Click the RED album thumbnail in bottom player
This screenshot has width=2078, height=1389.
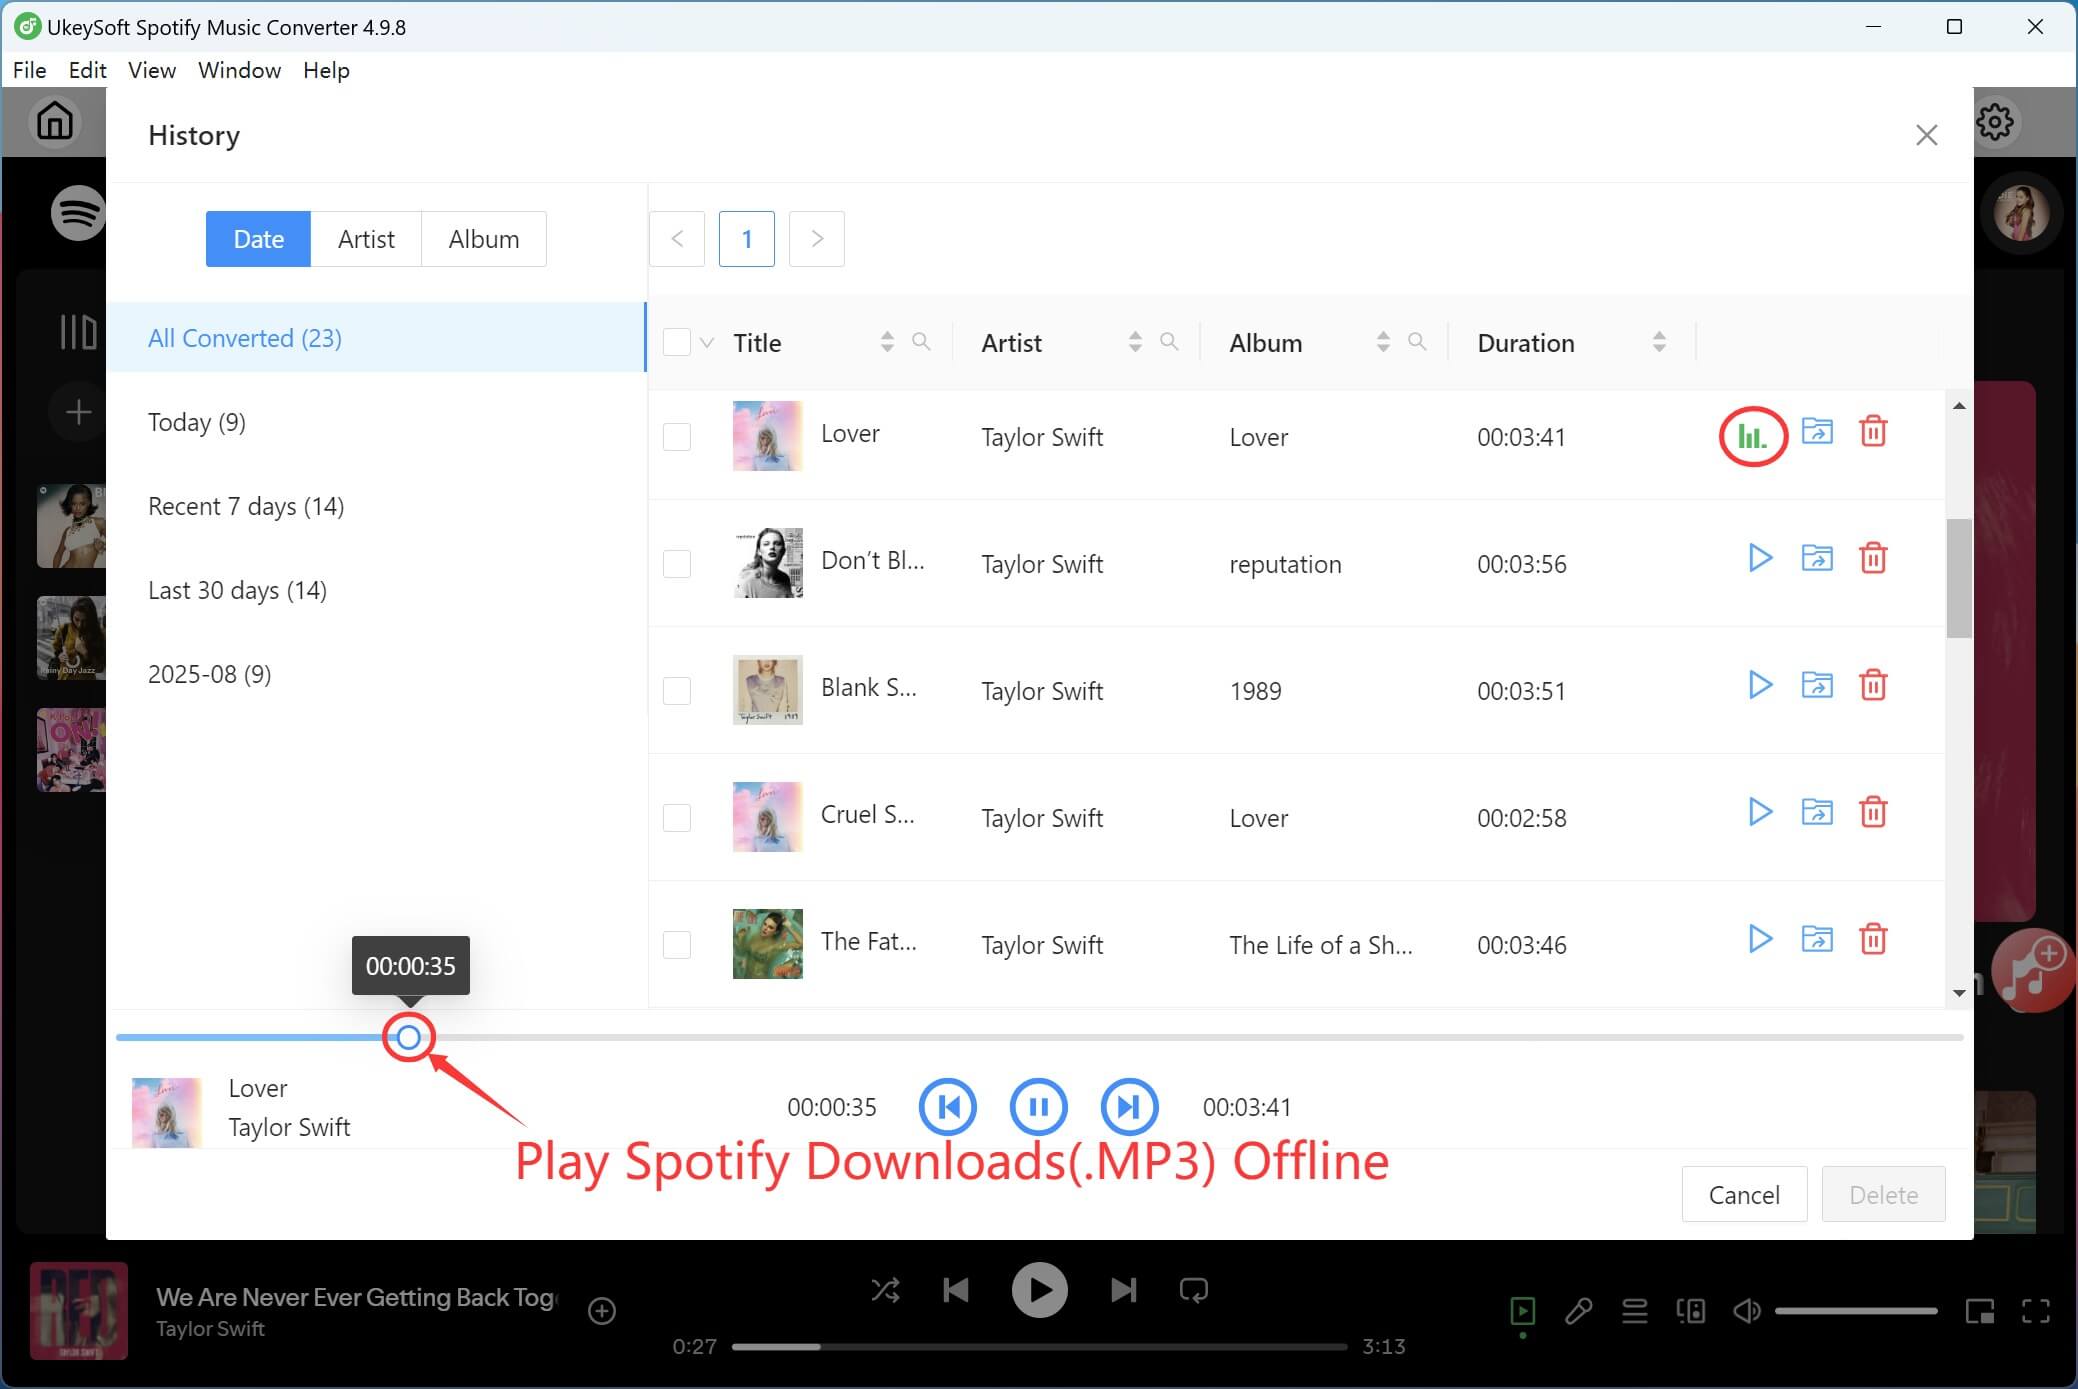[x=79, y=1310]
